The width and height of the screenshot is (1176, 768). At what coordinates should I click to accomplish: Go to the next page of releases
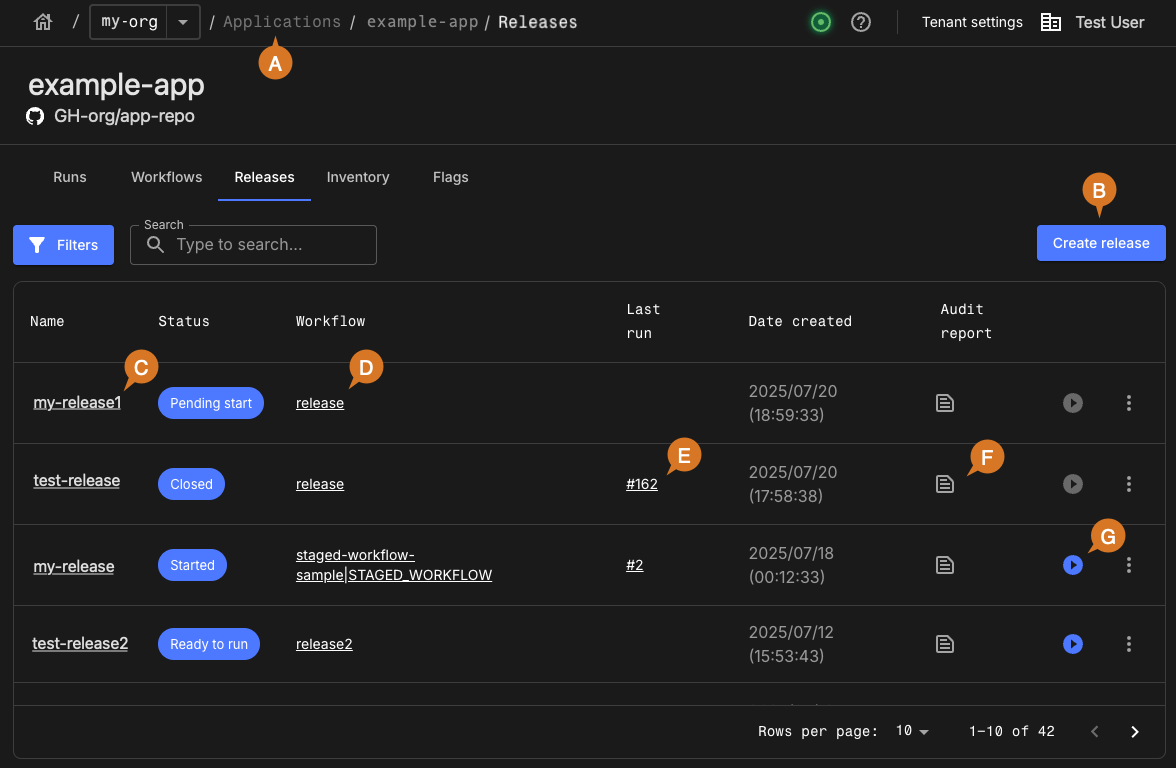(1135, 731)
